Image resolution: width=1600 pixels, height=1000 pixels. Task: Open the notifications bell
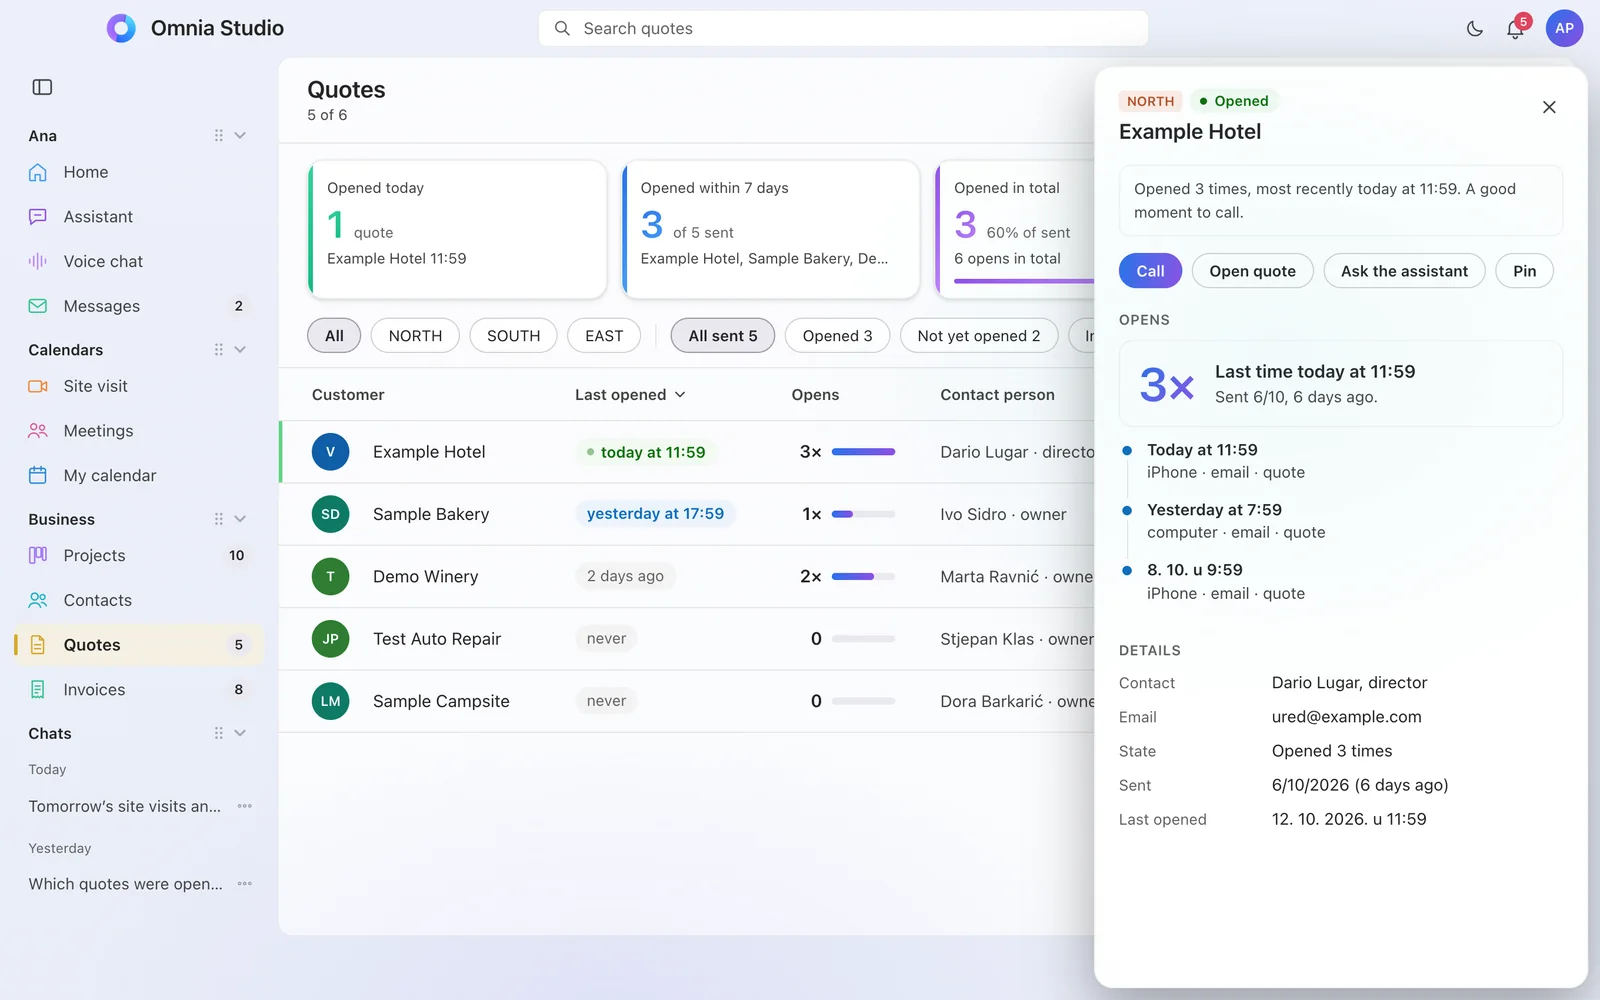pos(1515,29)
